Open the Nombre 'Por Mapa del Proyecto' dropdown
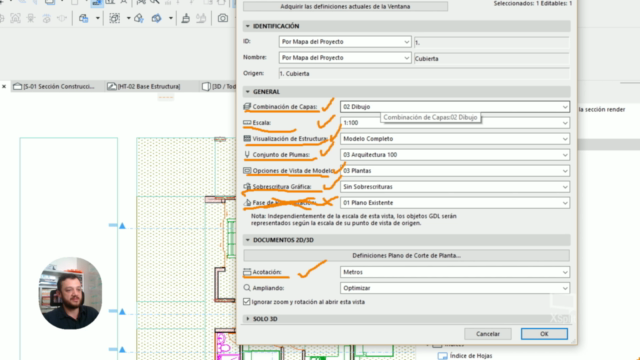Image resolution: width=640 pixels, height=360 pixels. [345, 58]
